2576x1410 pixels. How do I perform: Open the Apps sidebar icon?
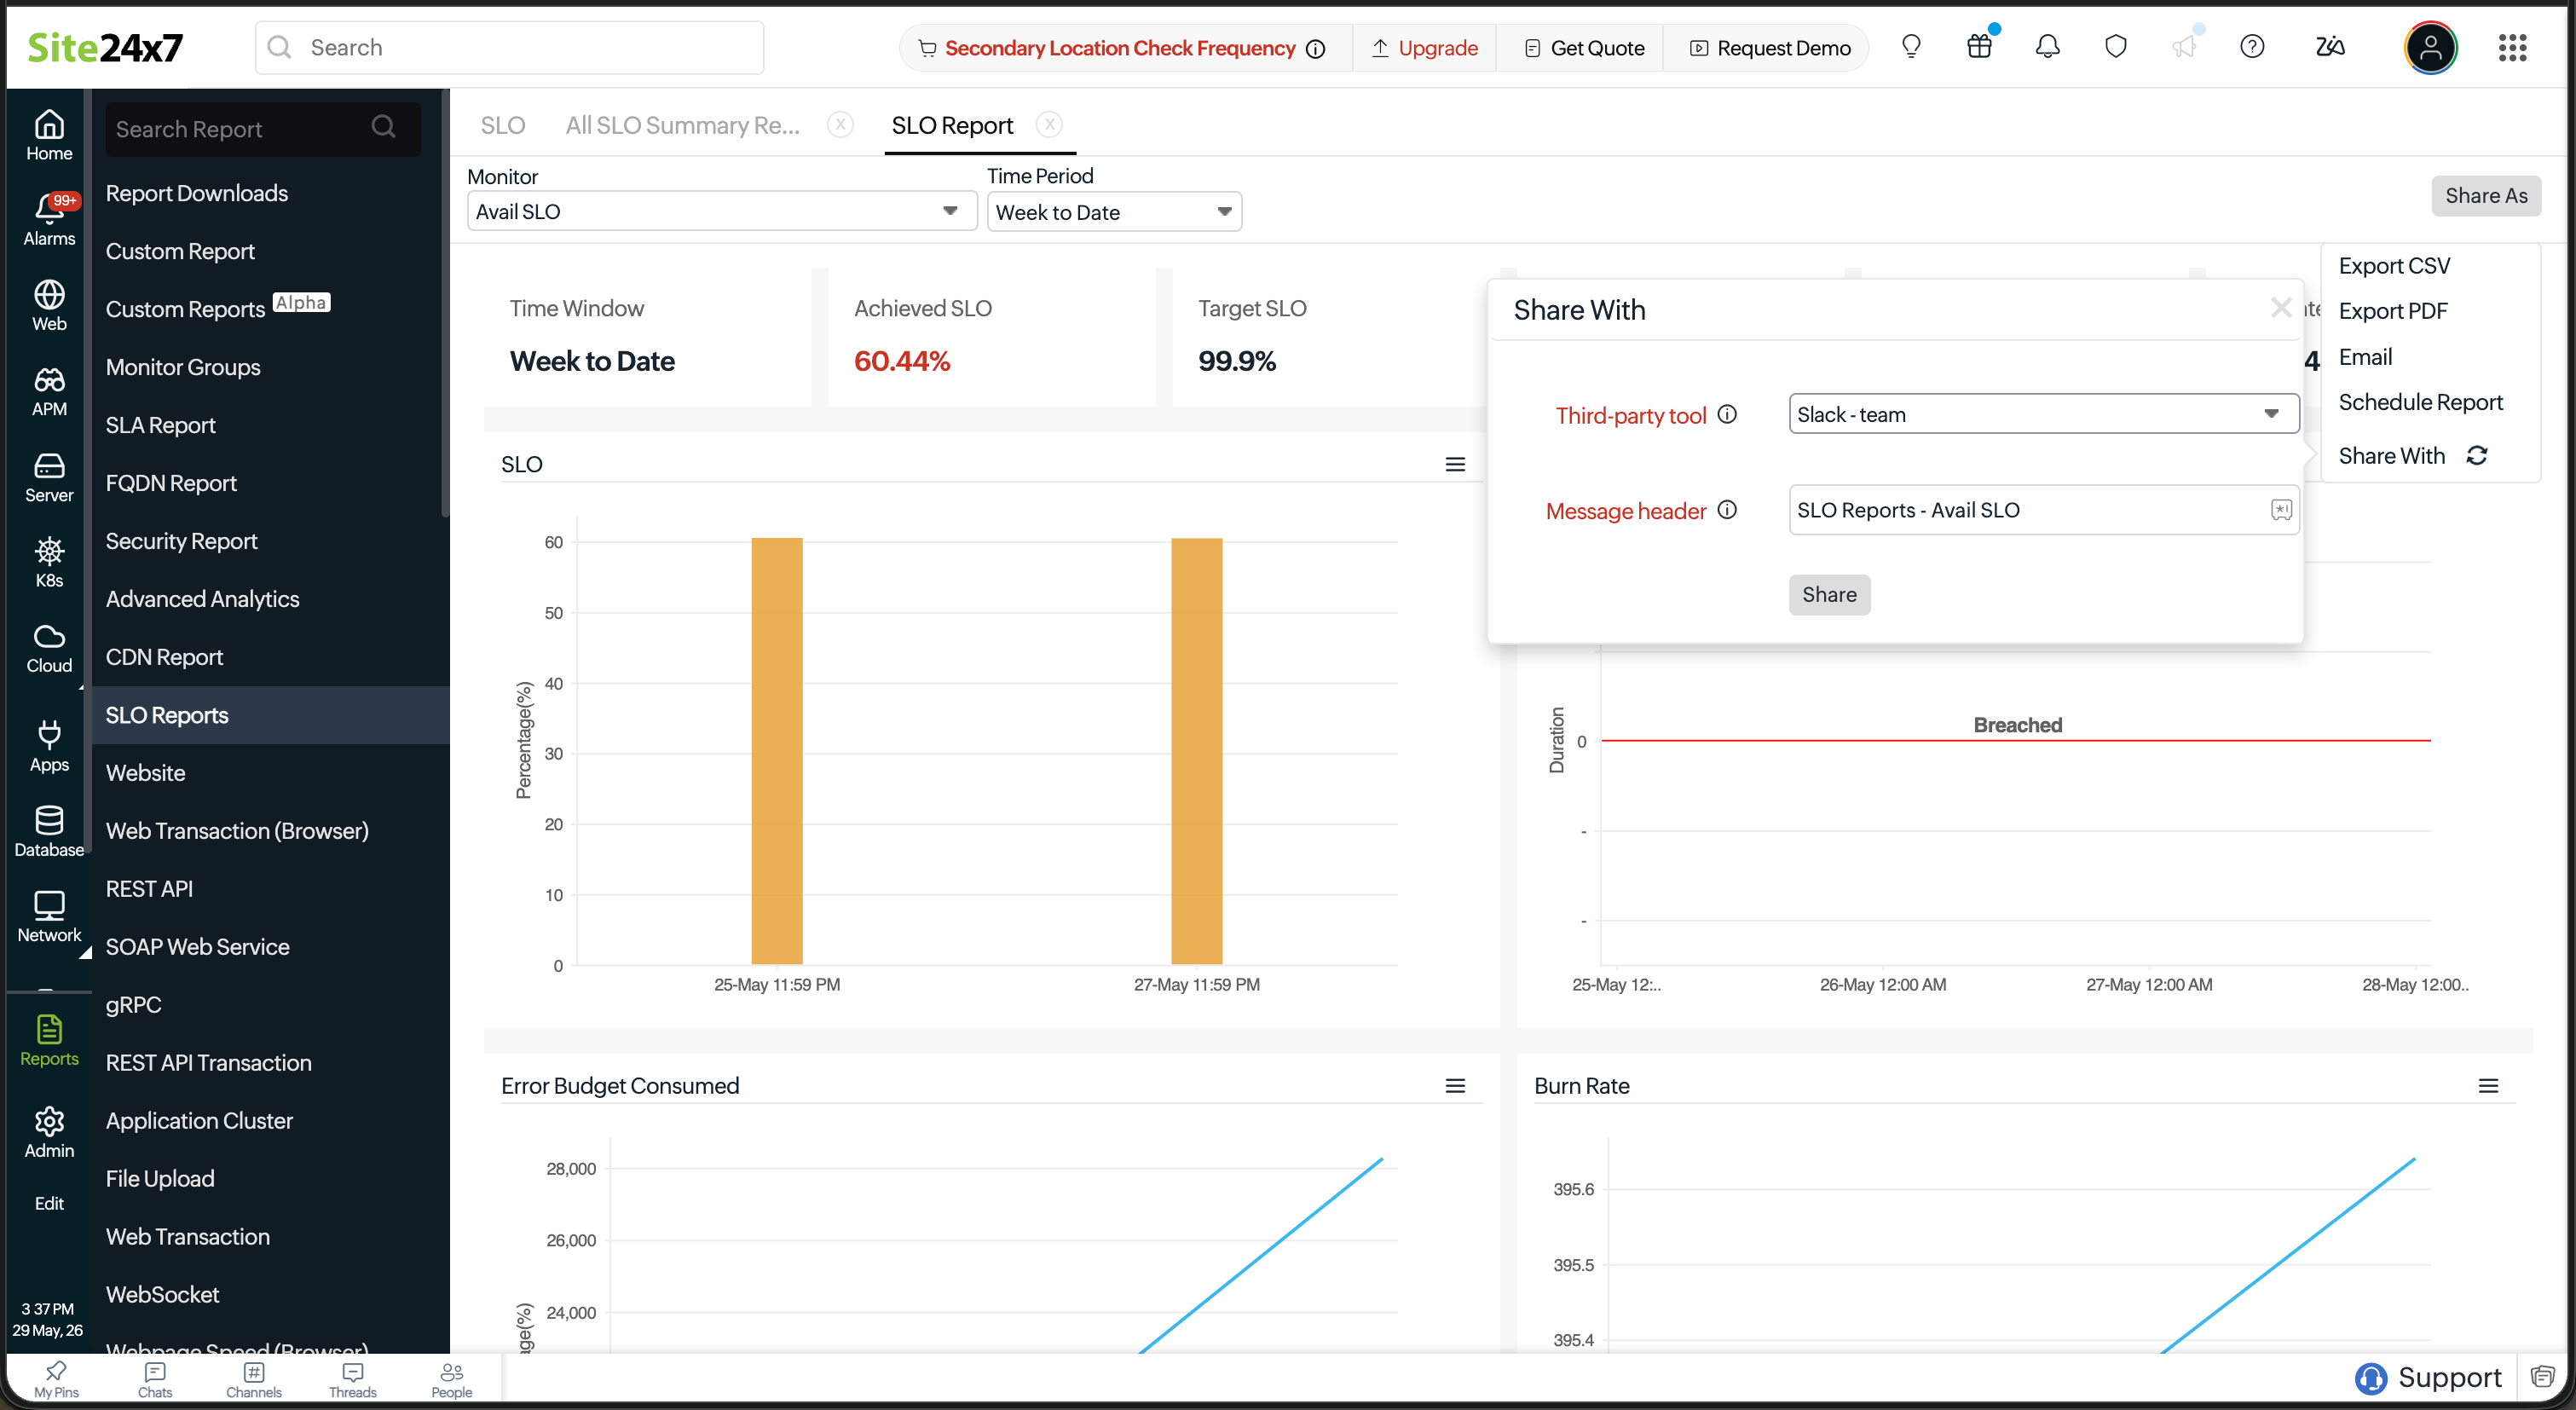pos(49,746)
